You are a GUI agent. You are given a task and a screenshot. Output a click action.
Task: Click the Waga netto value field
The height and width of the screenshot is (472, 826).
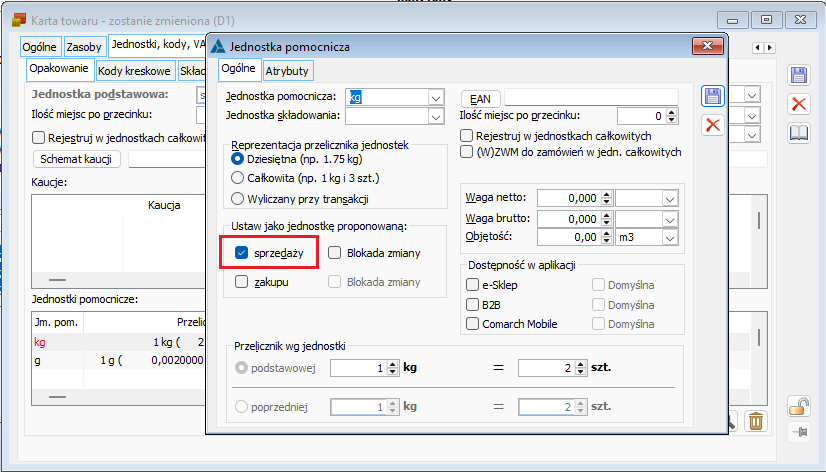pyautogui.click(x=568, y=198)
